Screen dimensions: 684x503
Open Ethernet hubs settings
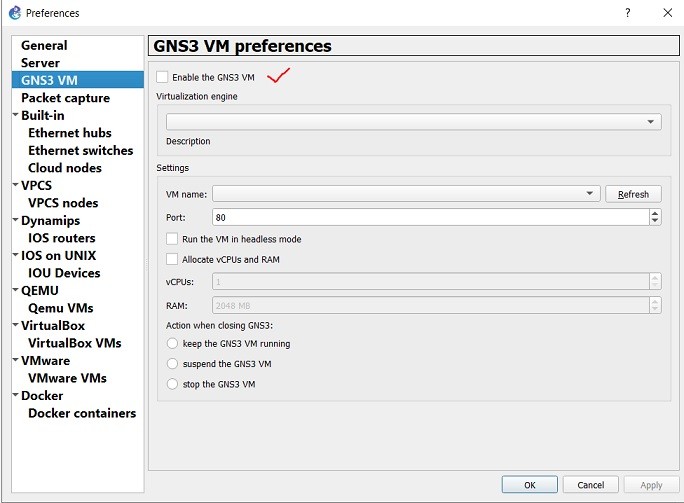point(70,133)
